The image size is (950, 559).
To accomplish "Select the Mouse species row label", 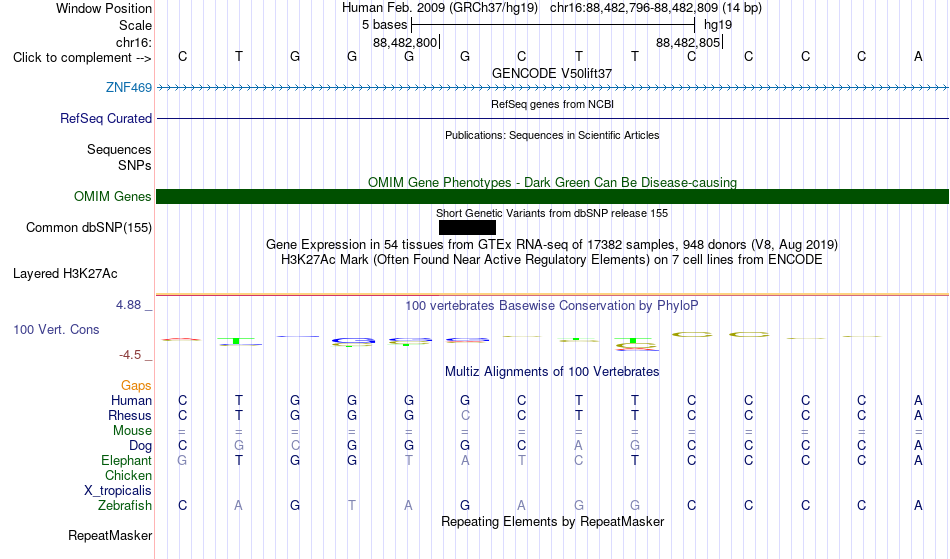I will [x=132, y=431].
